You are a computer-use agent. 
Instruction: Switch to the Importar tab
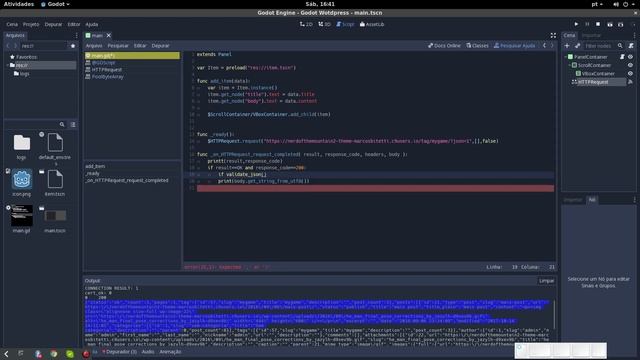591,36
